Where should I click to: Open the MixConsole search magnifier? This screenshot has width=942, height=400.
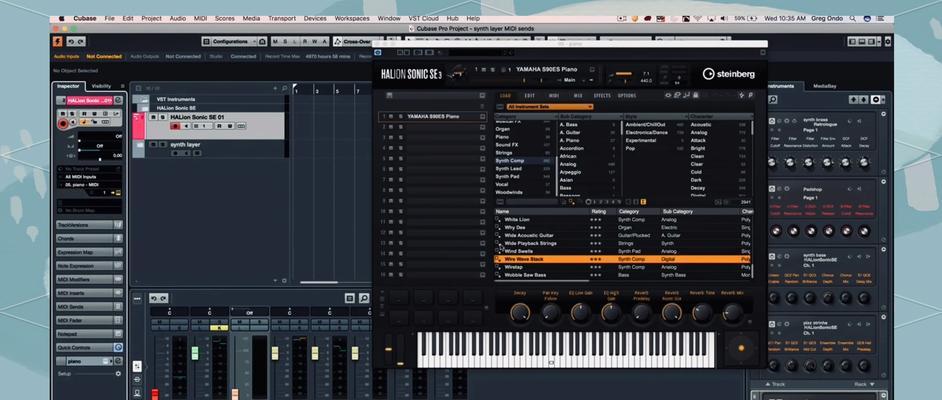tap(364, 298)
